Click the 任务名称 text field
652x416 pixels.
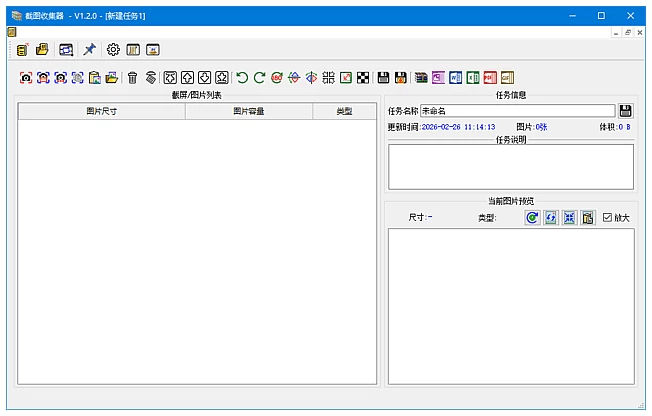pyautogui.click(x=516, y=111)
